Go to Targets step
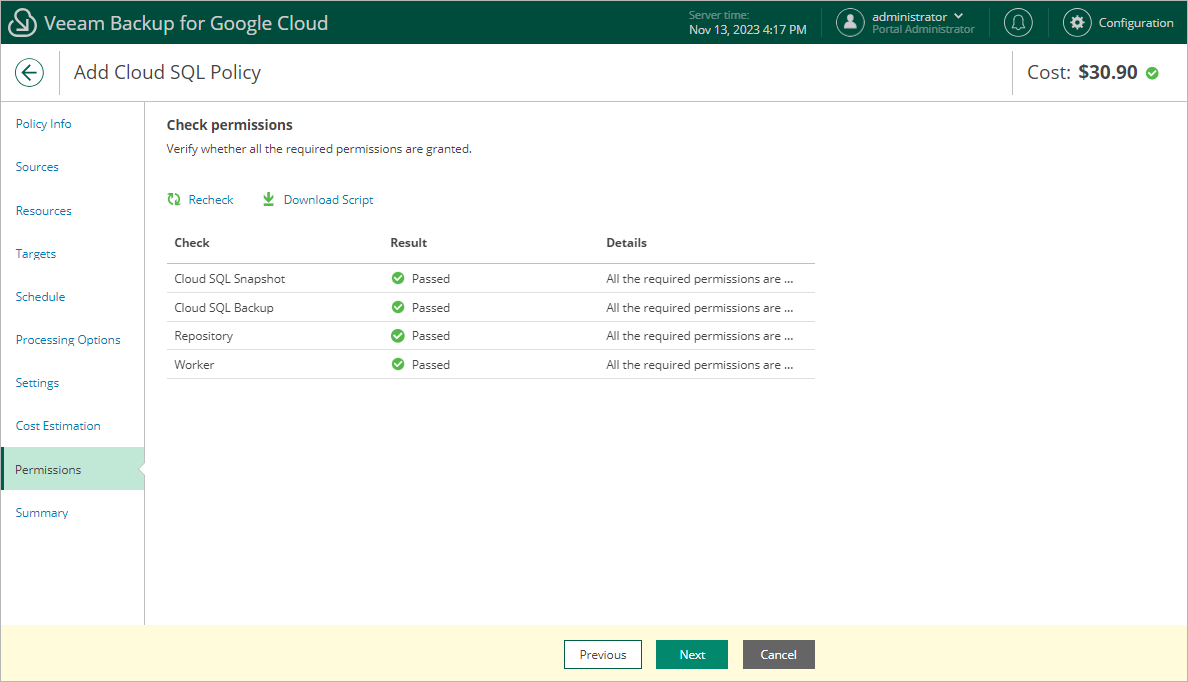The width and height of the screenshot is (1188, 682). click(x=36, y=254)
